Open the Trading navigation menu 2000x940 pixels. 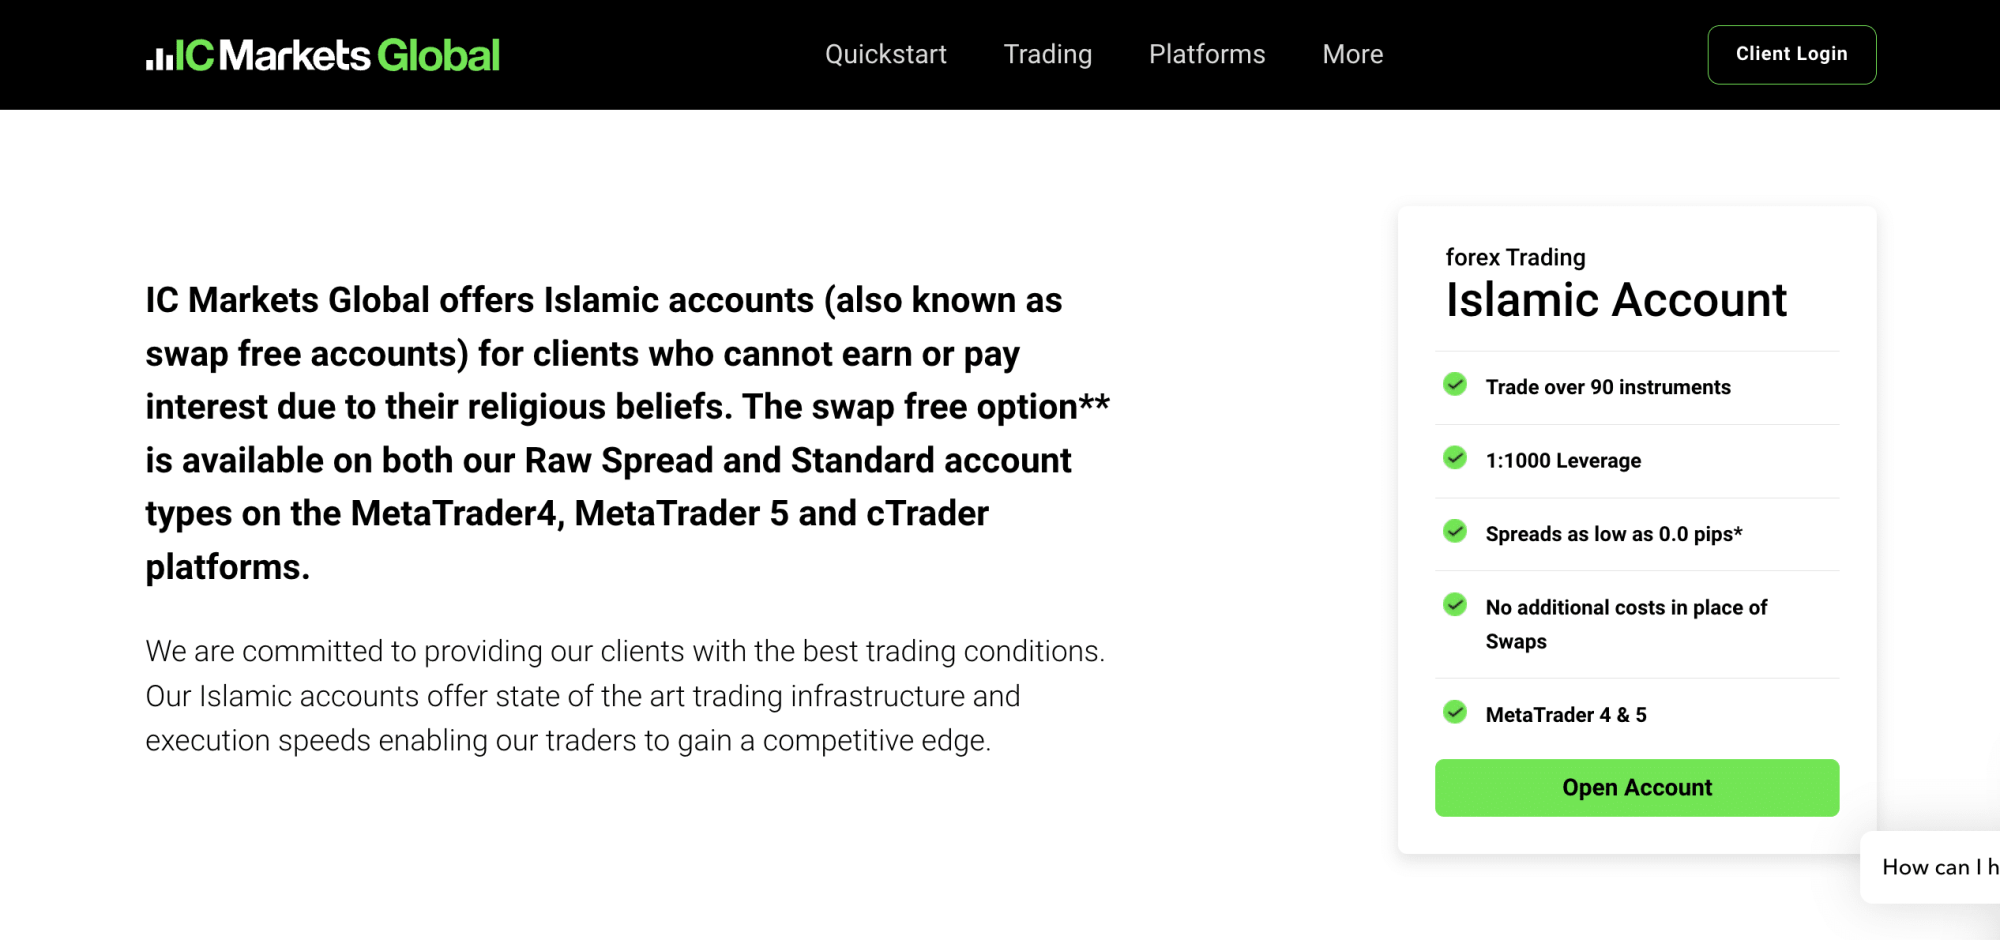coord(1047,54)
